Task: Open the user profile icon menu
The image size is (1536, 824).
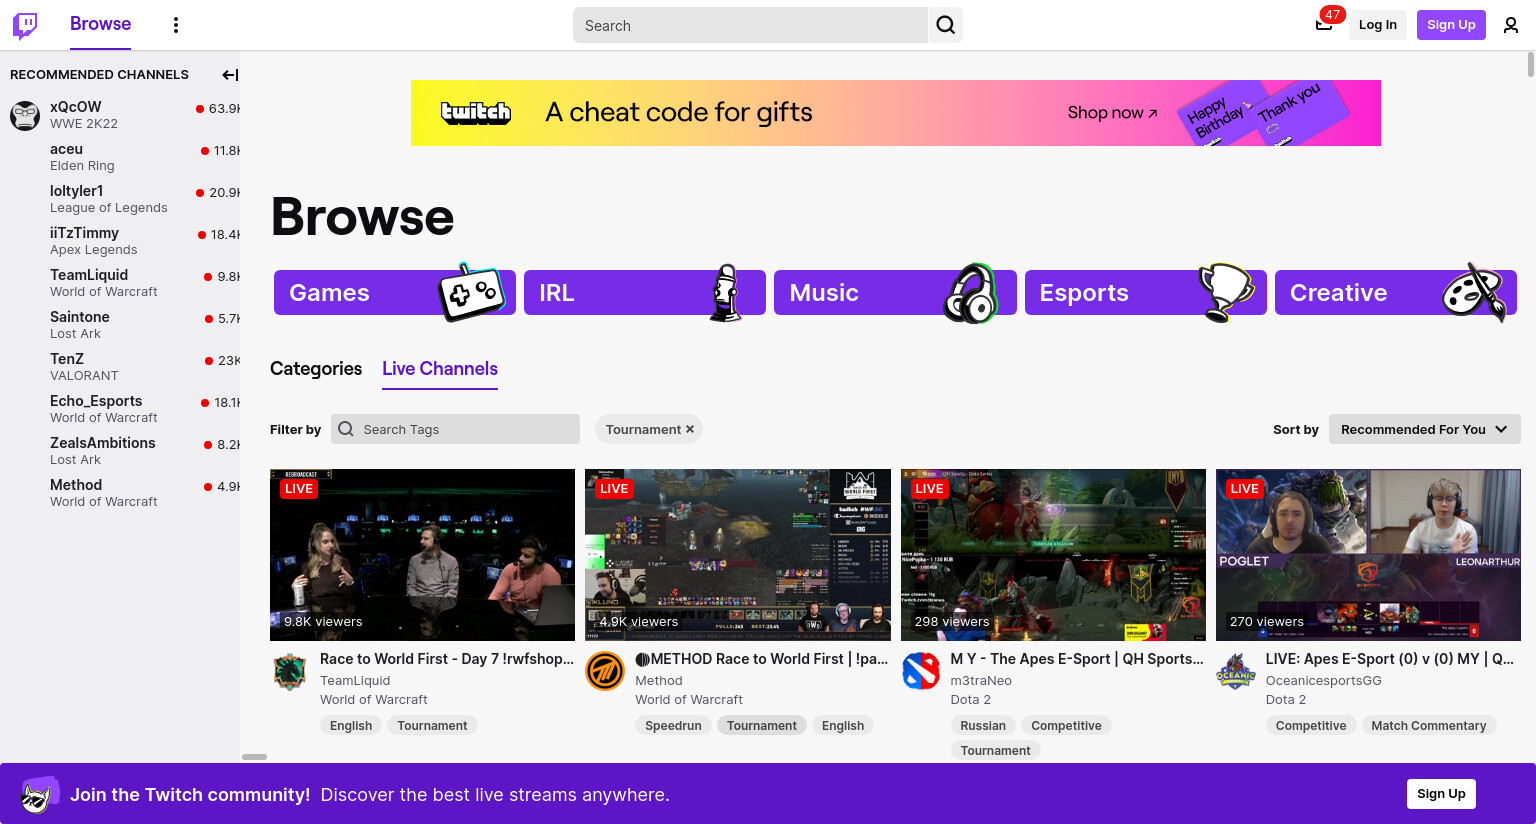Action: pos(1511,25)
